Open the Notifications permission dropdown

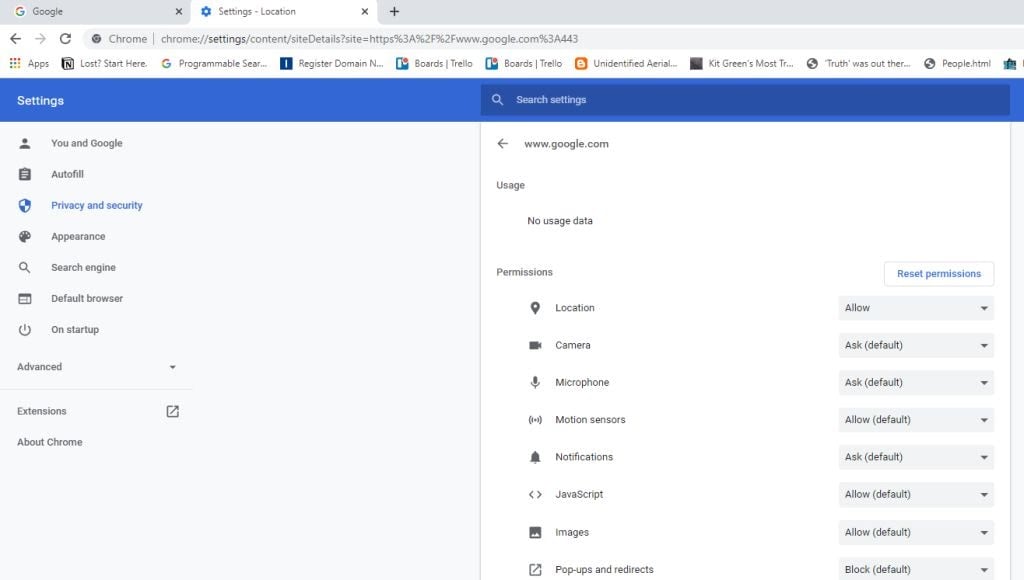tap(916, 457)
